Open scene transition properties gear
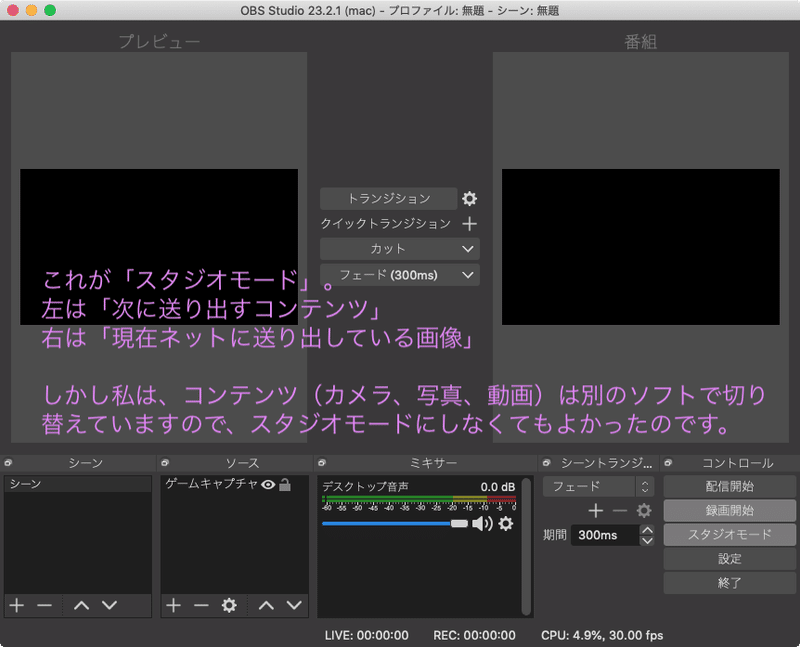The width and height of the screenshot is (800, 647). (x=644, y=510)
